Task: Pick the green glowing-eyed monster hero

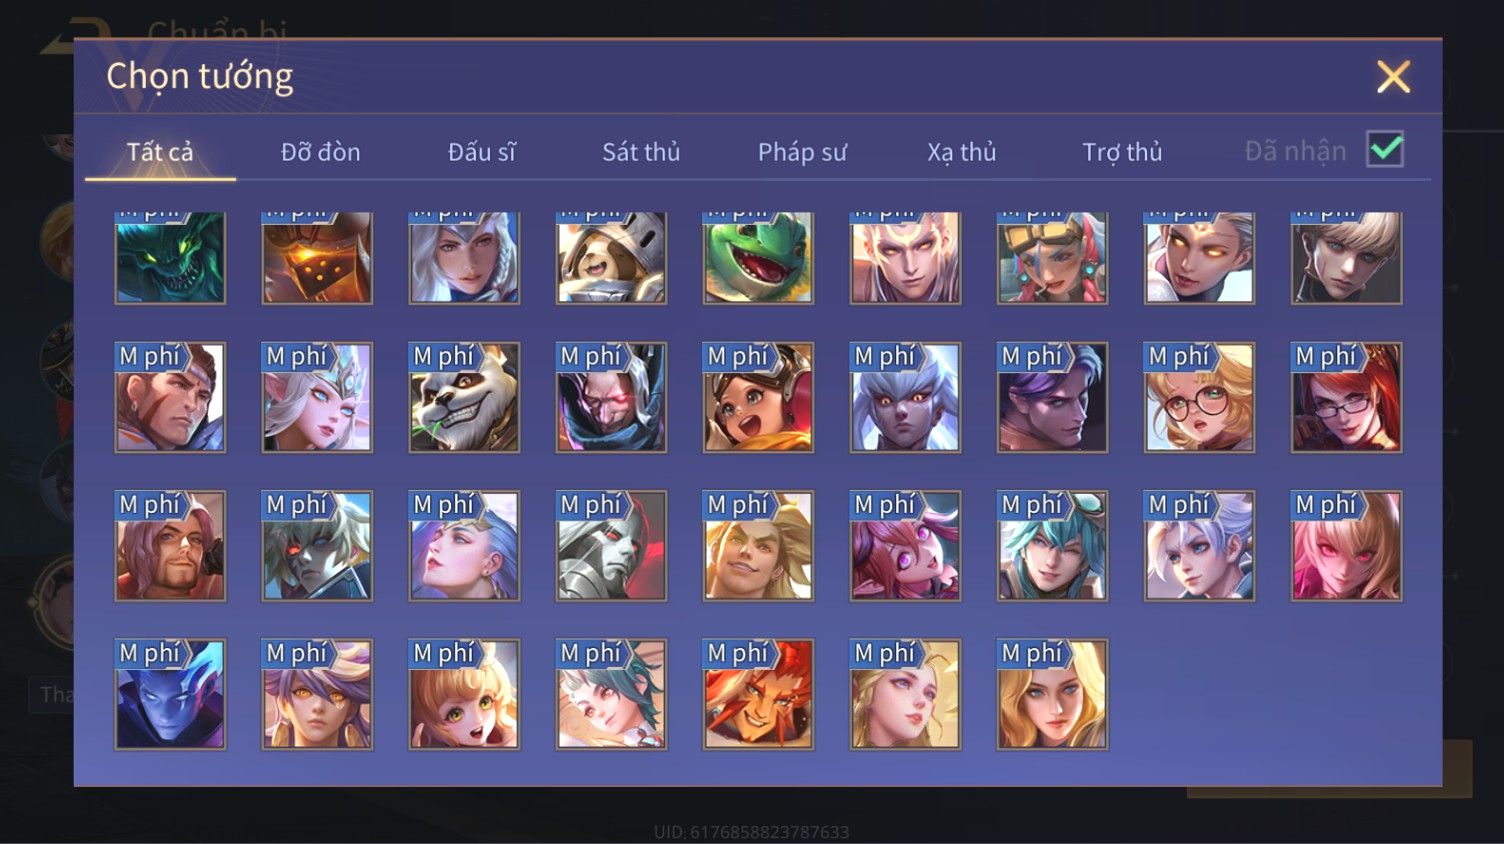Action: point(170,257)
